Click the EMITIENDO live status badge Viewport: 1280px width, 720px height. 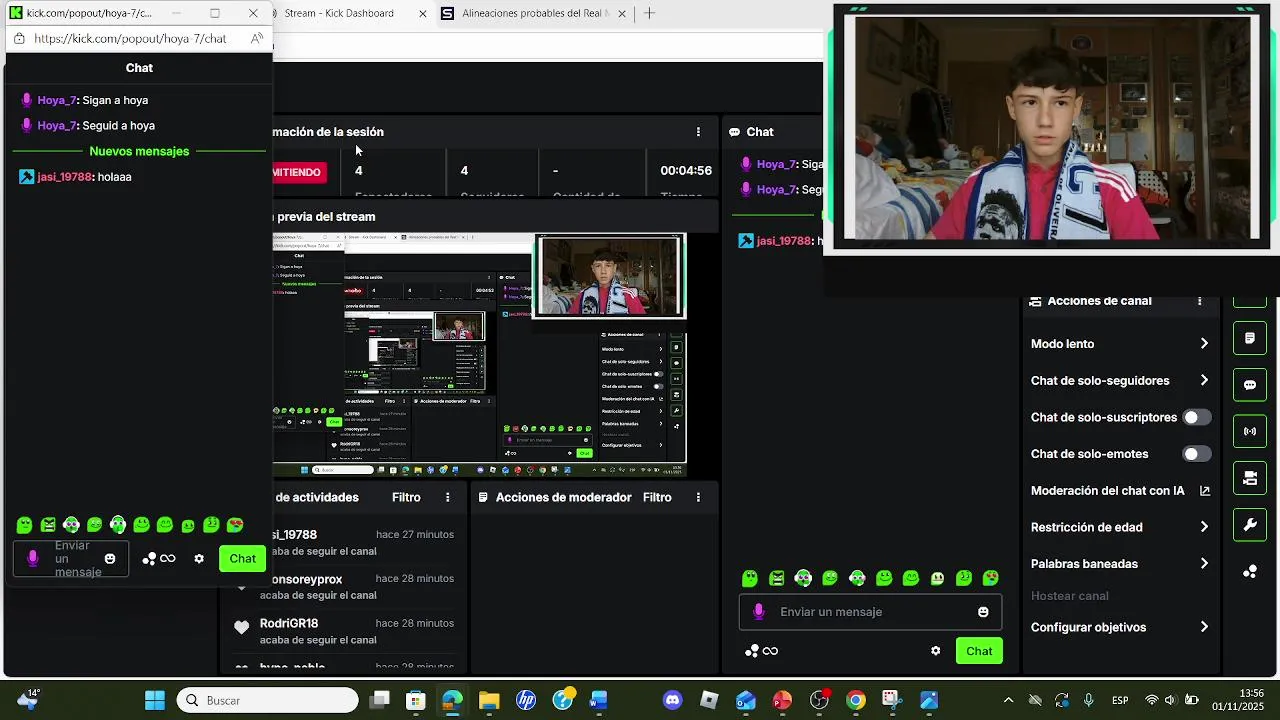(x=297, y=172)
